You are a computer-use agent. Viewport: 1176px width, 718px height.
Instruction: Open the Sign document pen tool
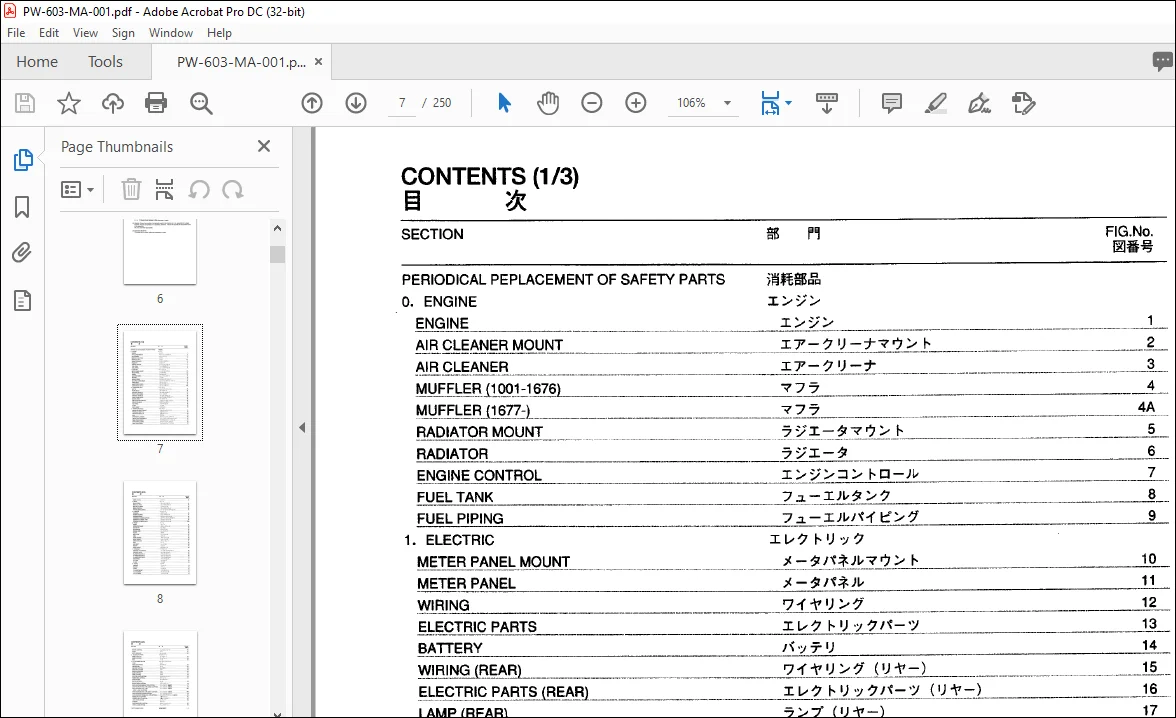click(980, 103)
